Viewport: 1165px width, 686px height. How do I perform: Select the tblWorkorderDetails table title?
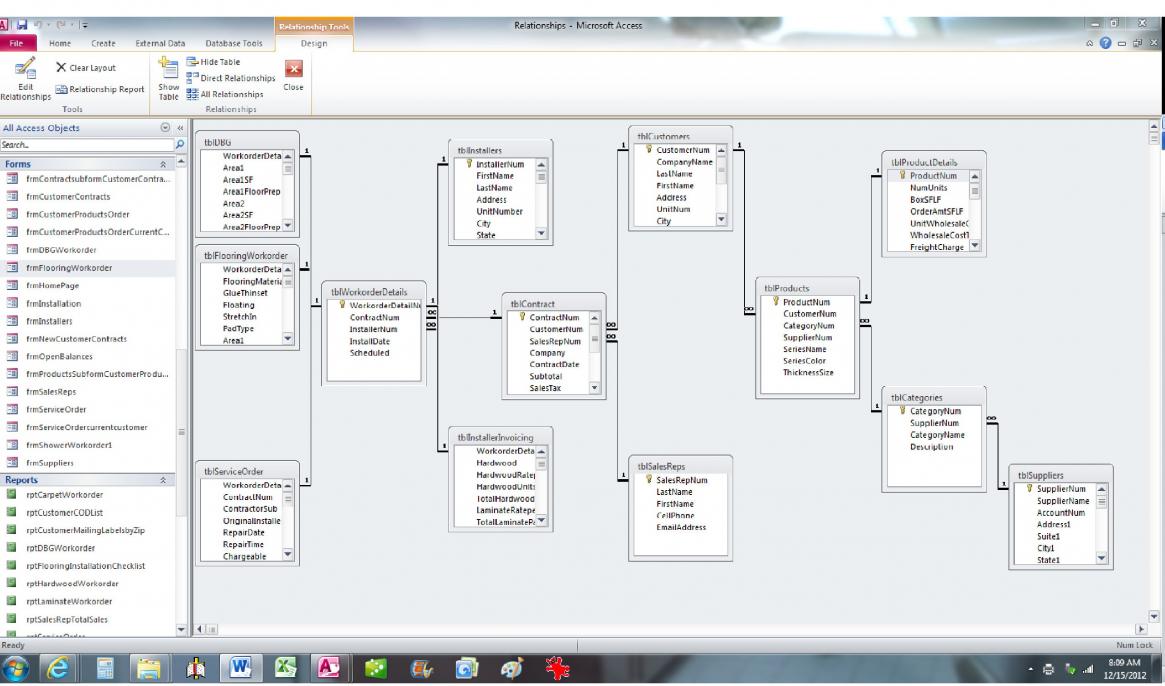369,292
